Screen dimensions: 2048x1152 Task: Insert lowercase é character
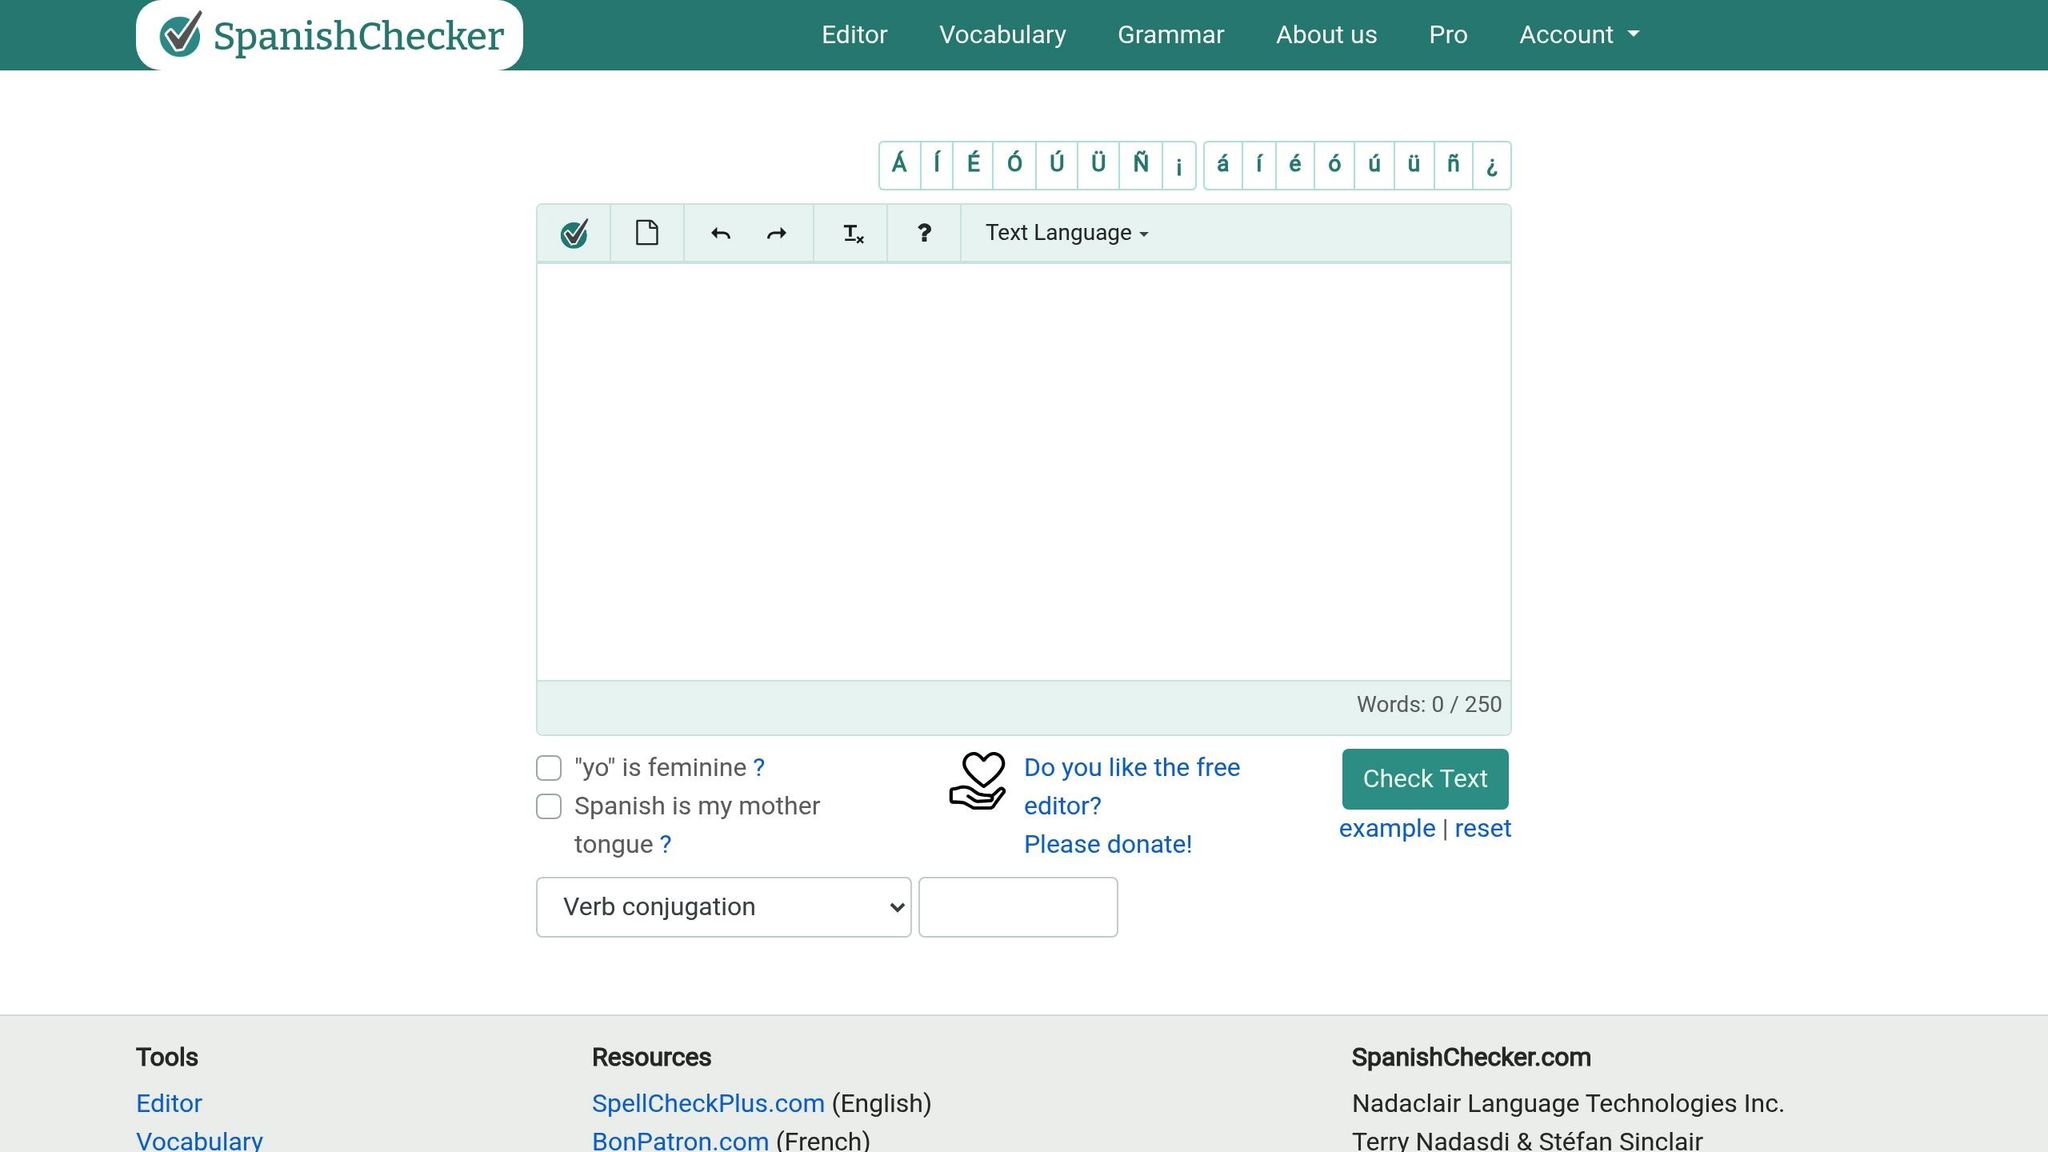pos(1295,165)
